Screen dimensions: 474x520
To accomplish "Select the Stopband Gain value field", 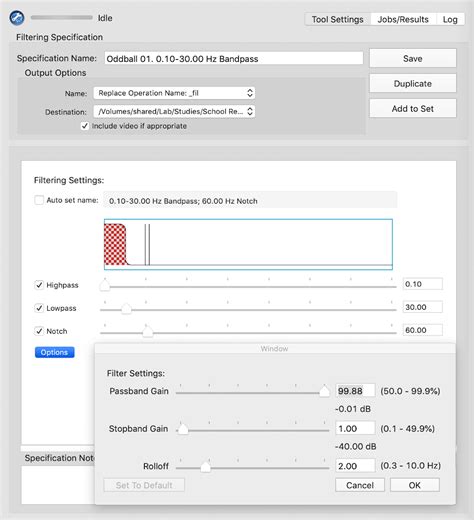I will [355, 428].
